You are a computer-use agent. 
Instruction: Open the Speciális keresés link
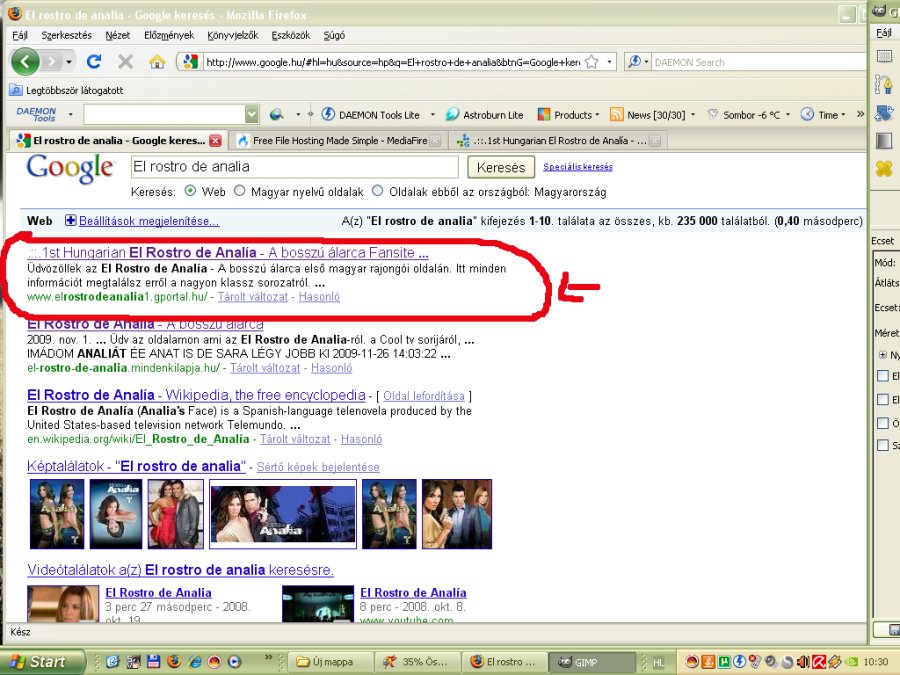coord(577,167)
